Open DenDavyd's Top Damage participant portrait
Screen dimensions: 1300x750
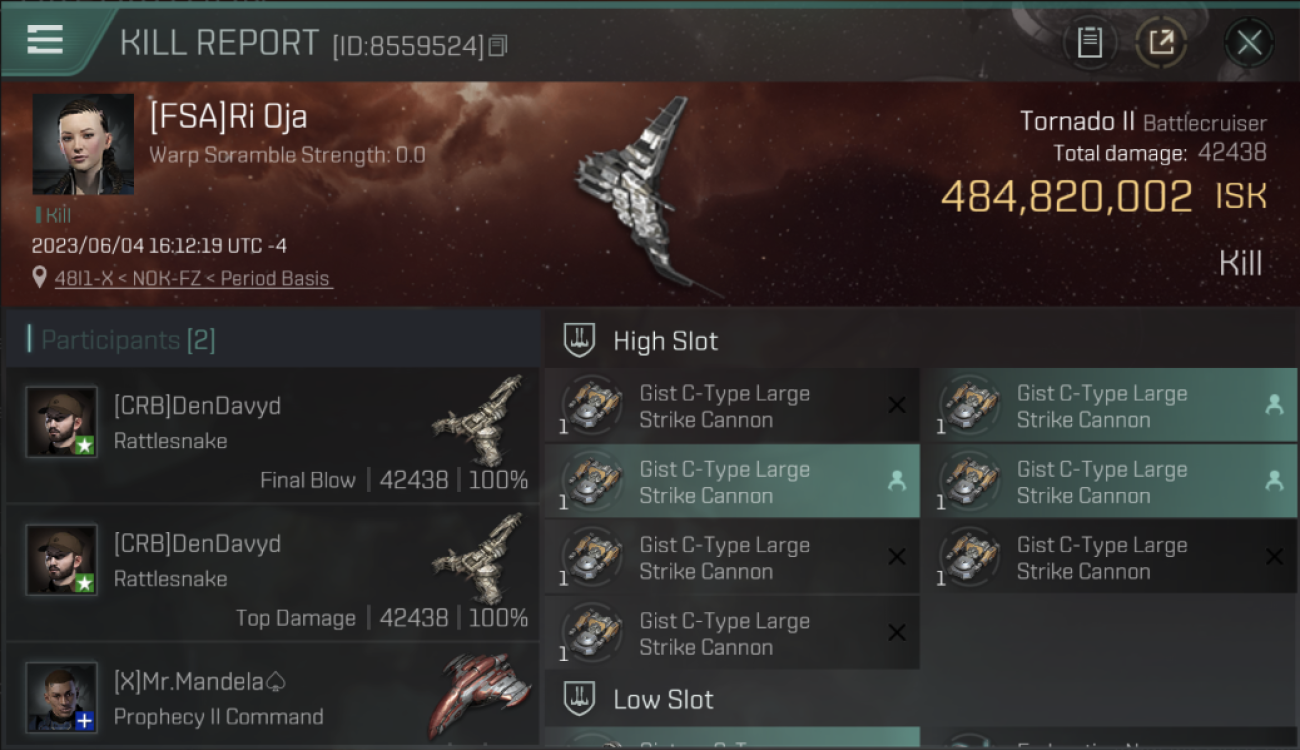pyautogui.click(x=61, y=560)
